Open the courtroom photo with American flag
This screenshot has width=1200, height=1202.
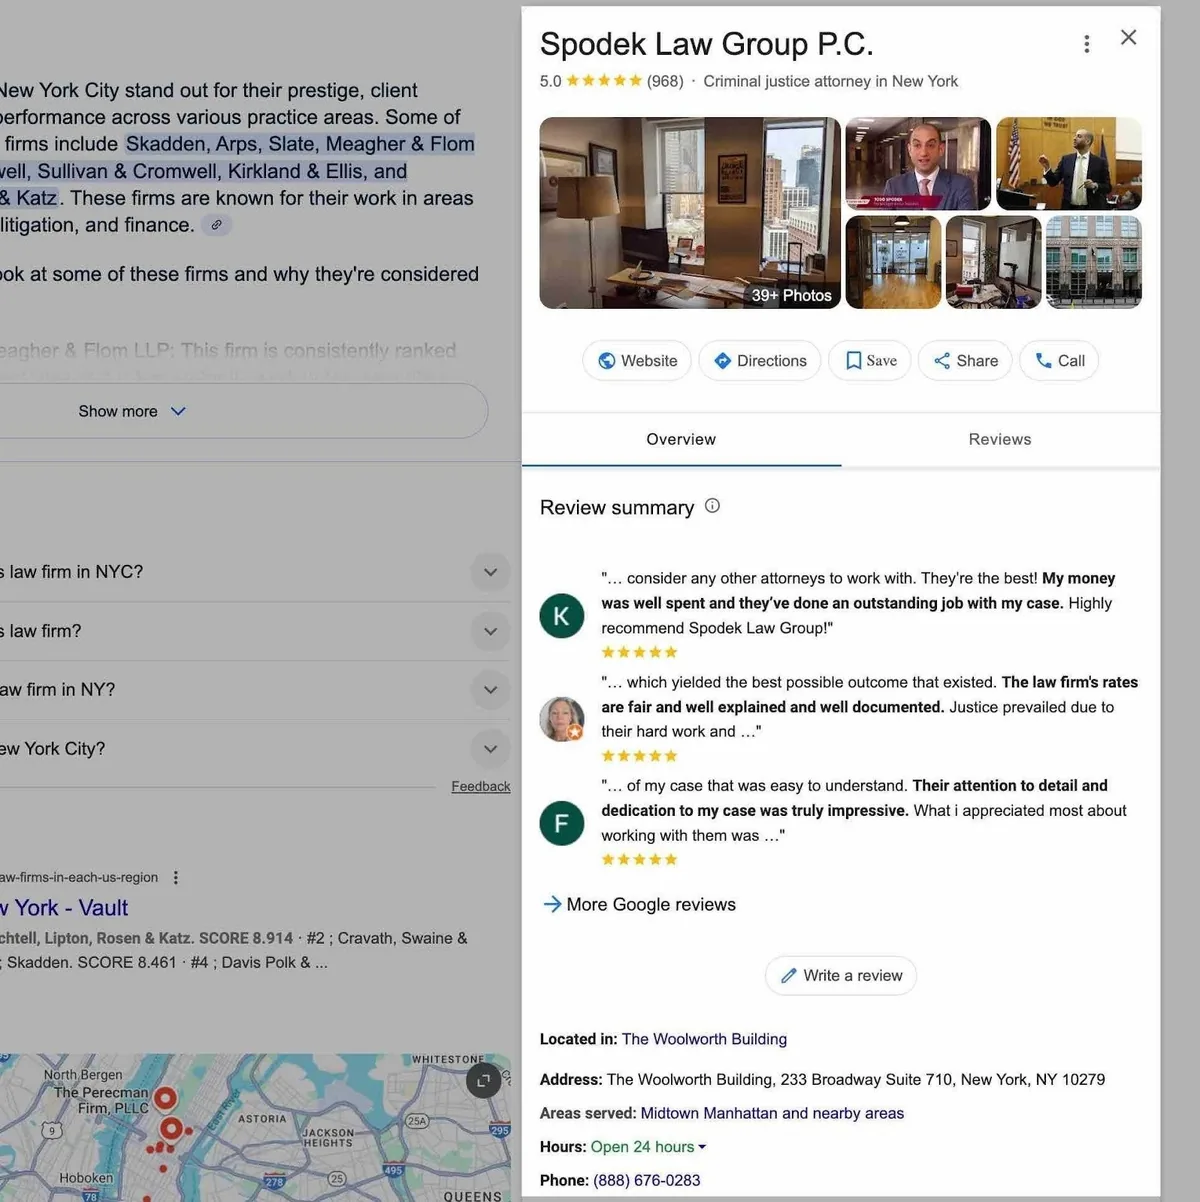pyautogui.click(x=1069, y=163)
